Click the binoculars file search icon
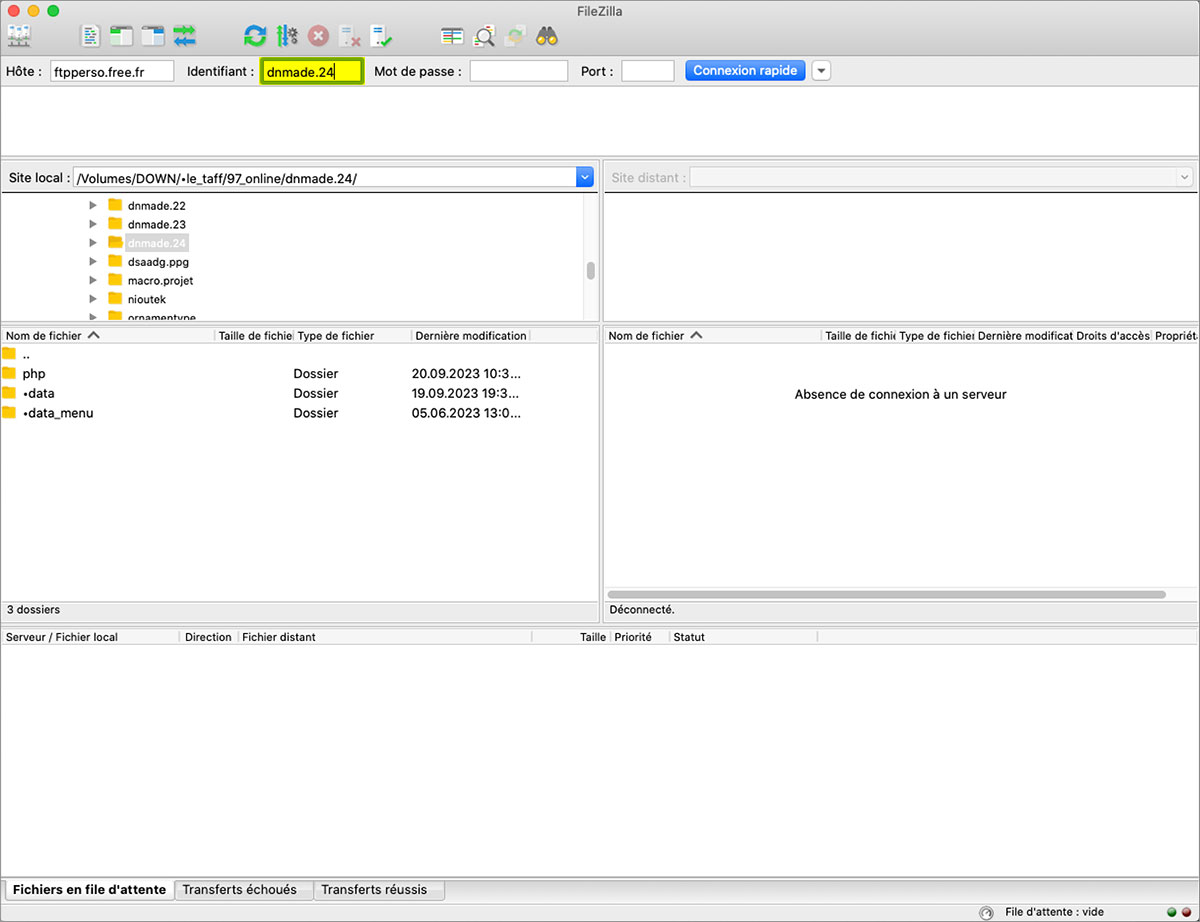The height and width of the screenshot is (922, 1200). tap(546, 37)
